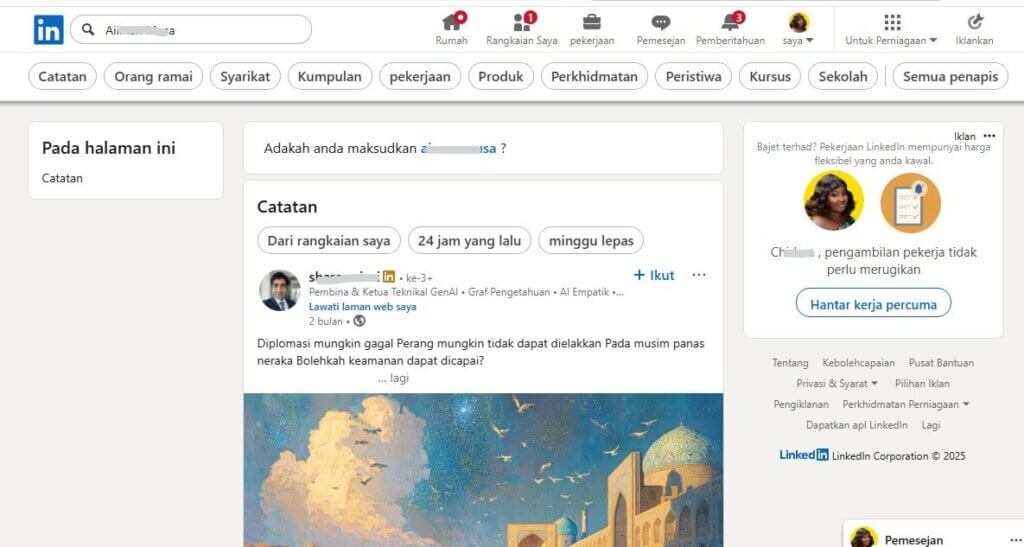
Task: Select the Produk filter
Action: 501,76
